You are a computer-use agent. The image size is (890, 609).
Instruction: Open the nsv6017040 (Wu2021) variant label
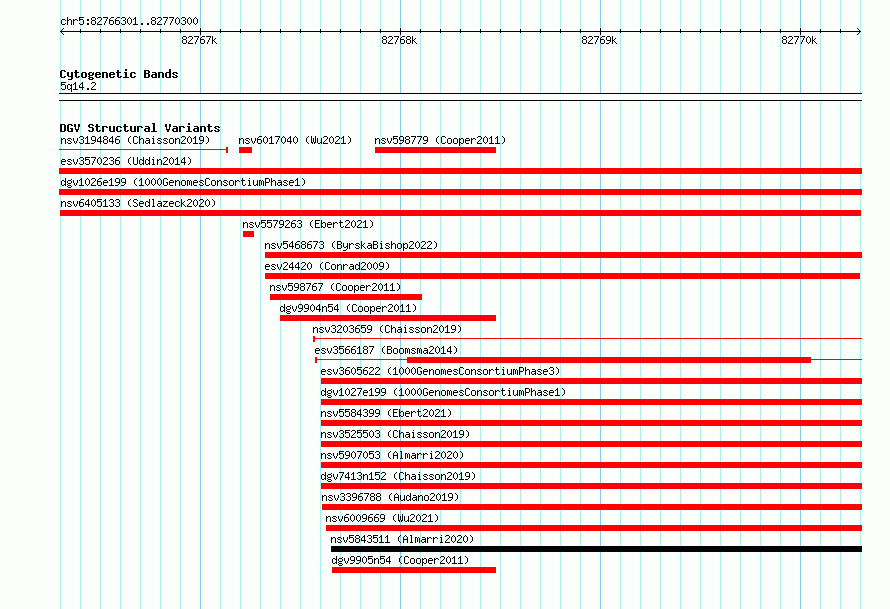click(295, 140)
